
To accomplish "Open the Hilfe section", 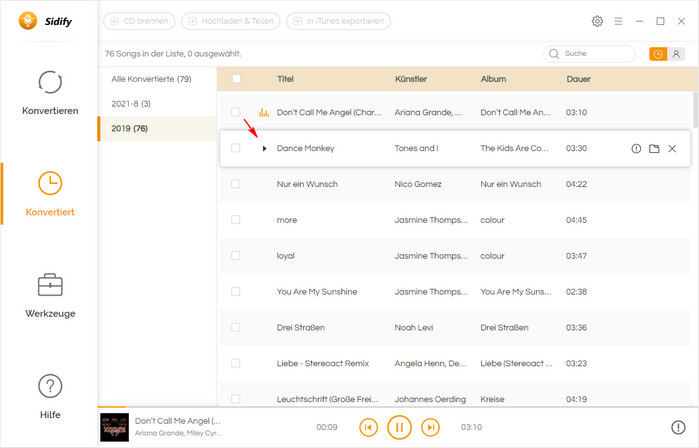I will click(x=50, y=397).
